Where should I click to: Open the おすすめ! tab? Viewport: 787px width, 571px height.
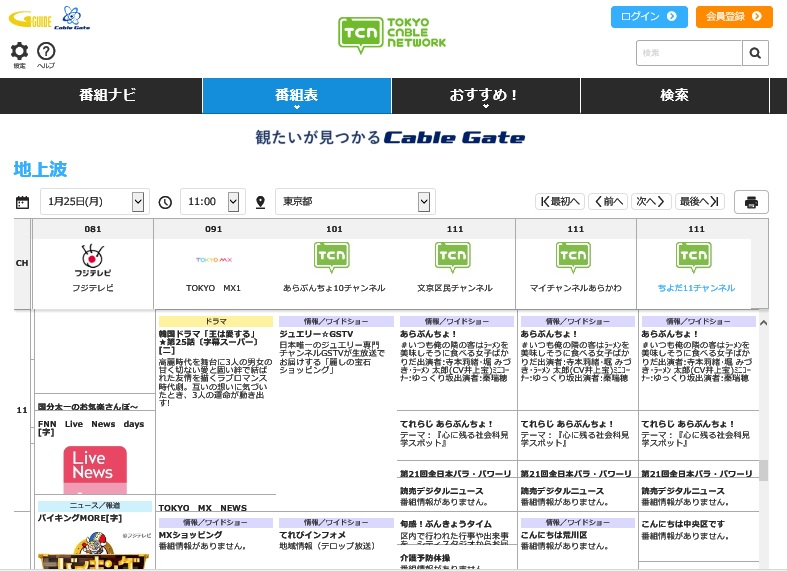tap(486, 96)
